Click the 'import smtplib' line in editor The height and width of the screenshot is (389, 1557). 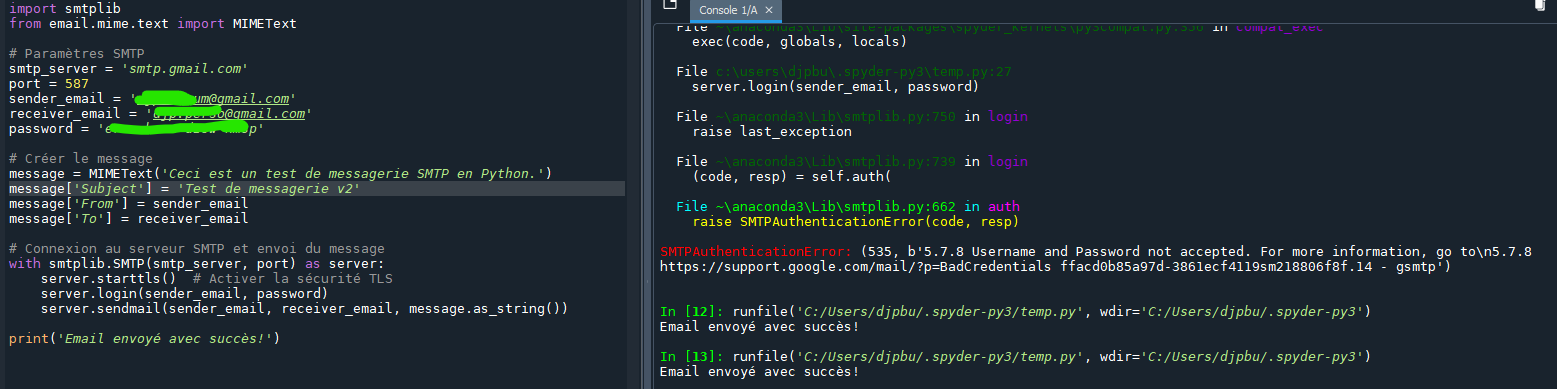click(x=65, y=8)
